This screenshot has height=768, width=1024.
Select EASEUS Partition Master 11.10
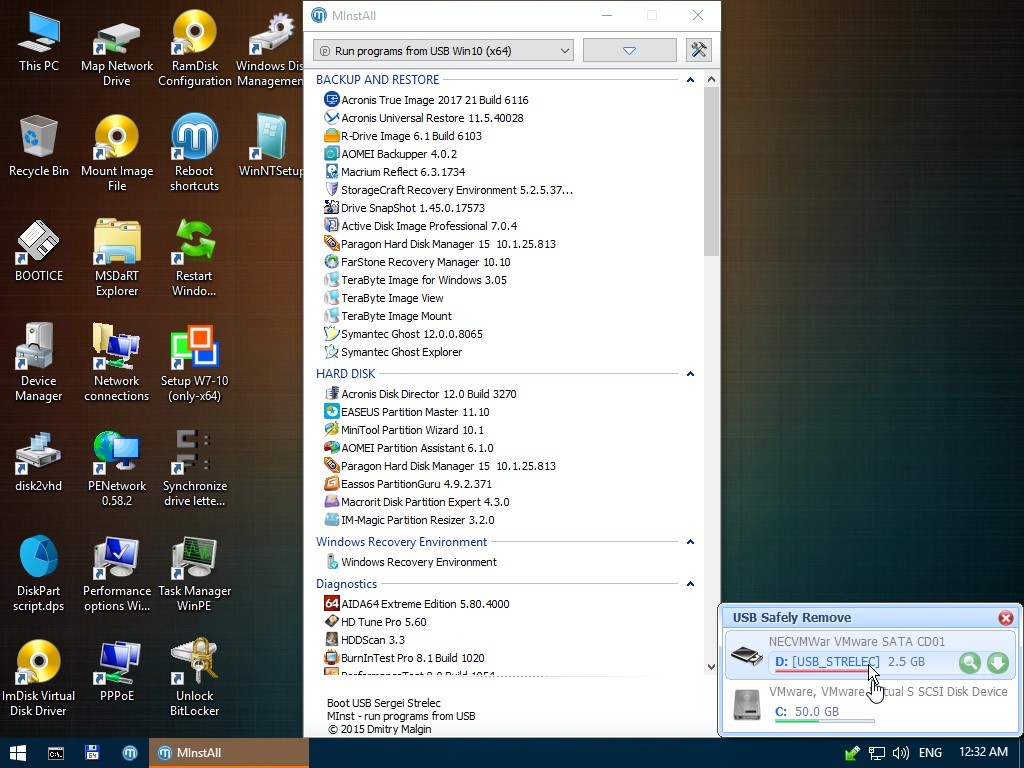(407, 412)
